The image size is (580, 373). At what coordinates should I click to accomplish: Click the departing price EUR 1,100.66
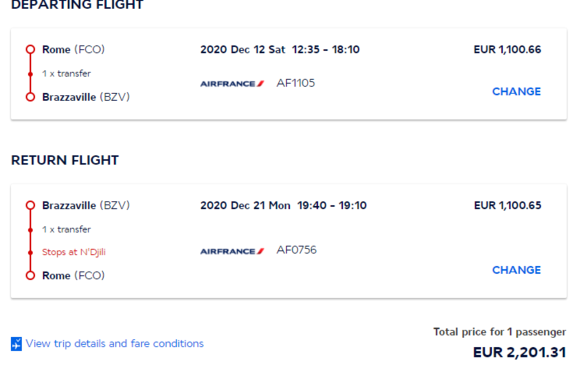tap(507, 50)
